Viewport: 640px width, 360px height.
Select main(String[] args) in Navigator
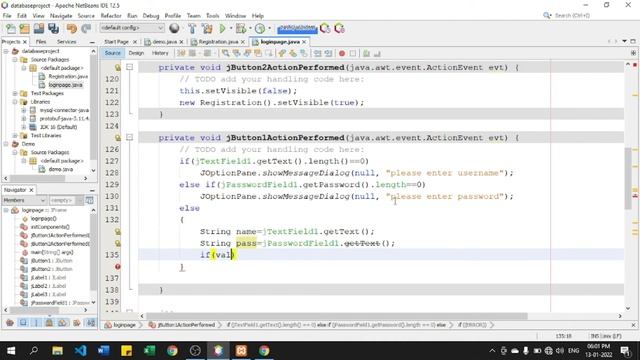pos(52,252)
